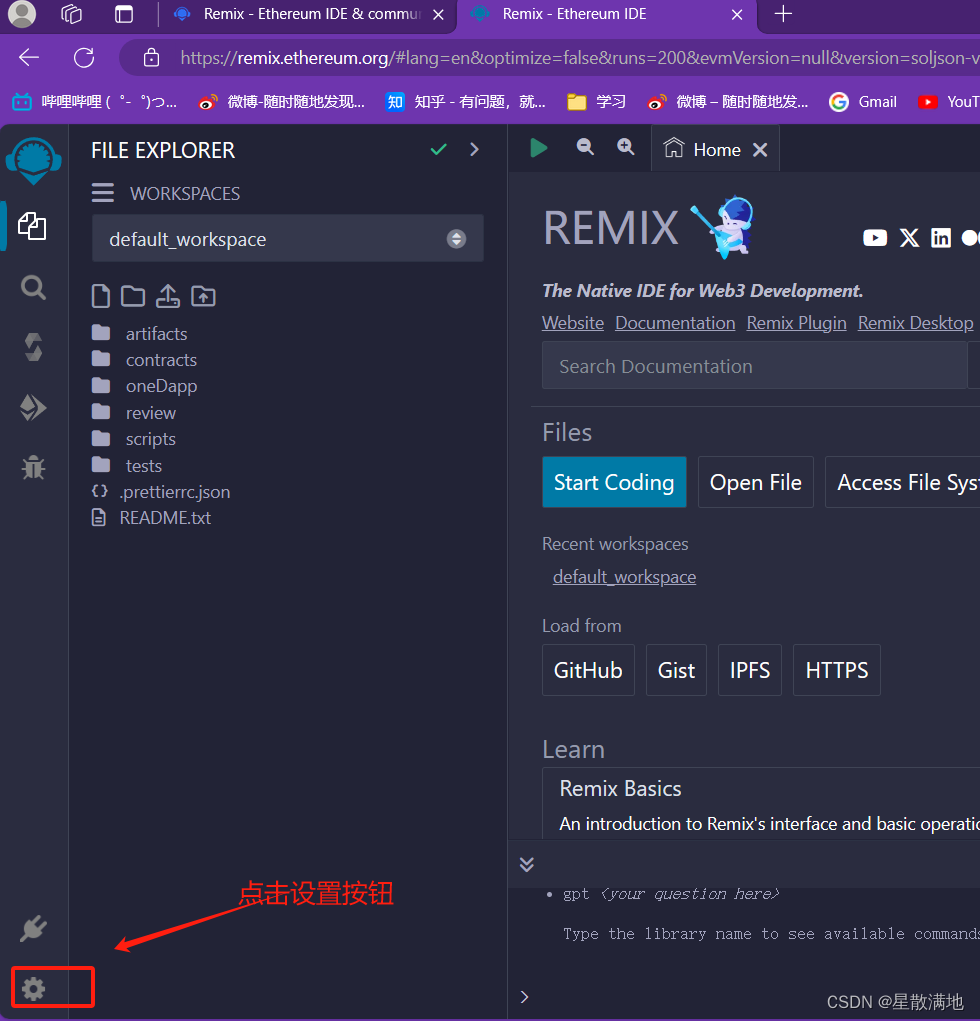980x1021 pixels.
Task: Select File Explorer icon in sidebar
Action: (x=32, y=226)
